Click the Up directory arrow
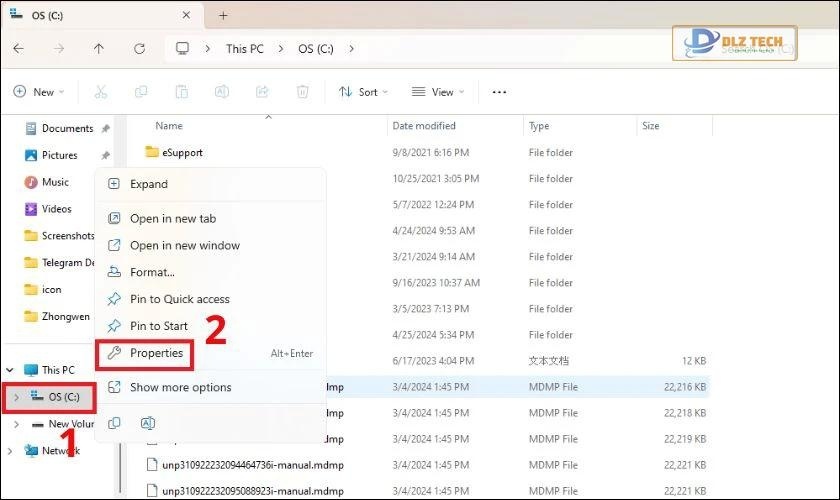The height and width of the screenshot is (500, 840). [x=98, y=48]
